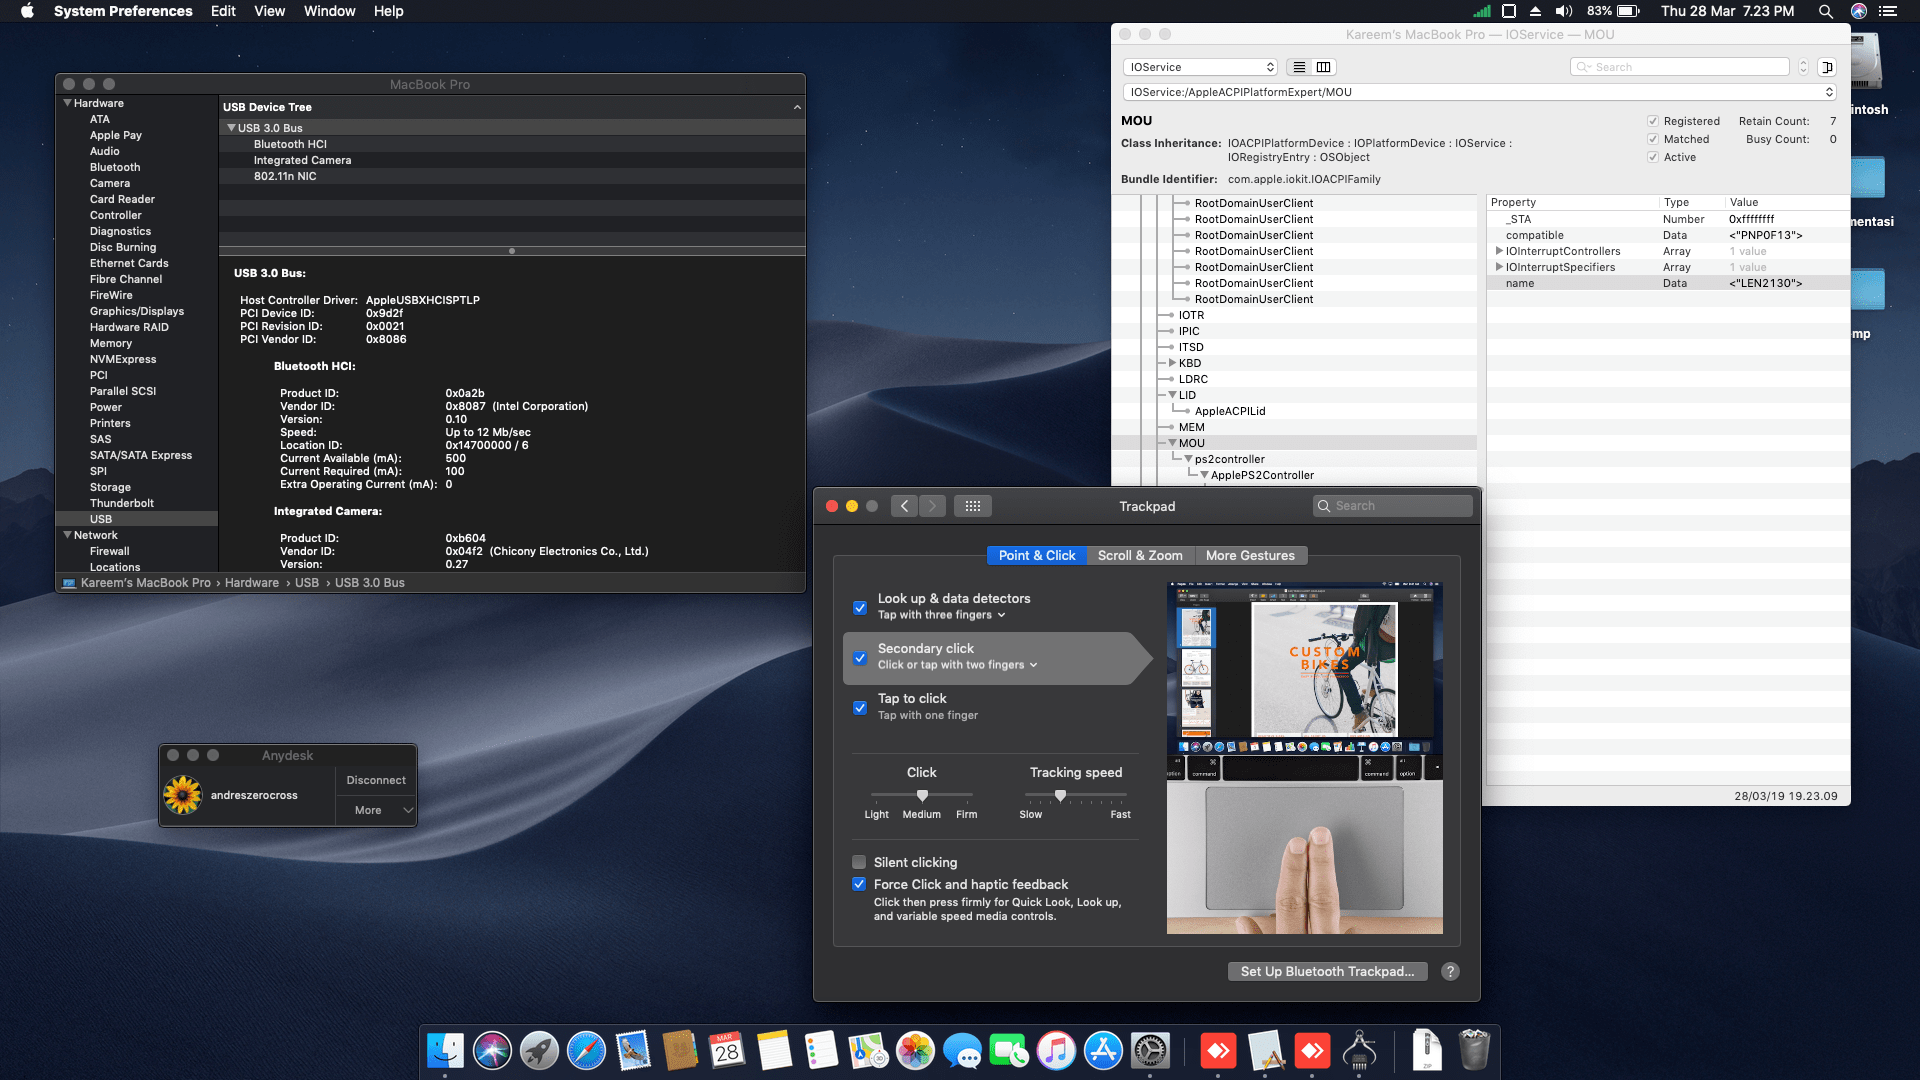1920x1080 pixels.
Task: Collapse the USB 3.0 Bus tree item
Action: (x=231, y=128)
